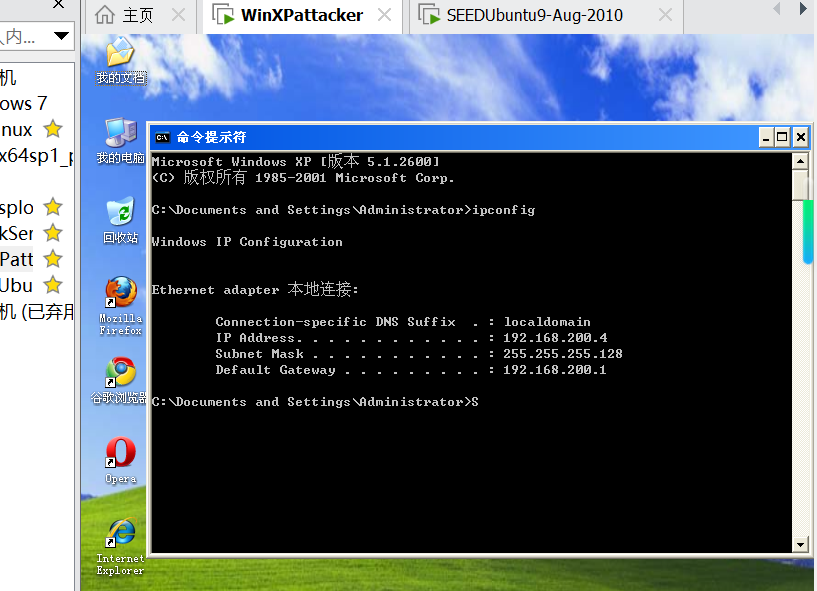This screenshot has height=591, width=817.
Task: Select the 回收站 recycle bin icon
Action: coord(120,220)
